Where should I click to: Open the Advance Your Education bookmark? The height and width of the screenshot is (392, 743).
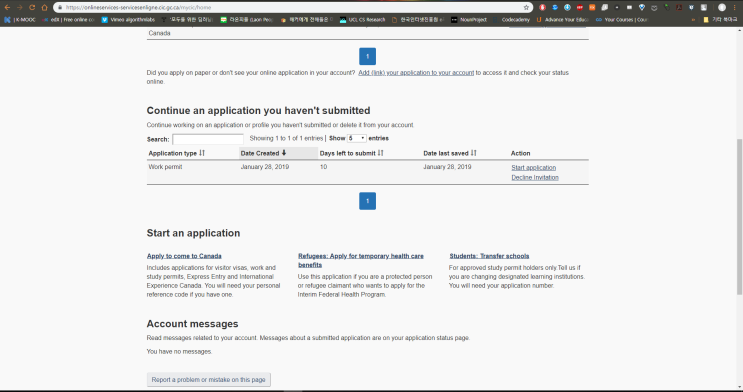(562, 20)
